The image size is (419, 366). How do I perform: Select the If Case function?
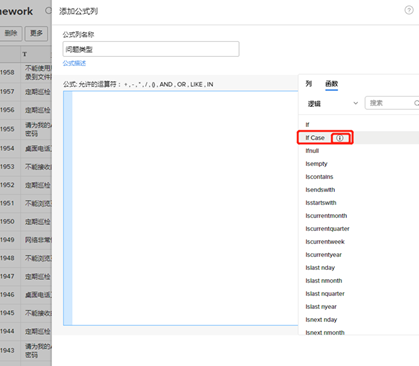(315, 138)
